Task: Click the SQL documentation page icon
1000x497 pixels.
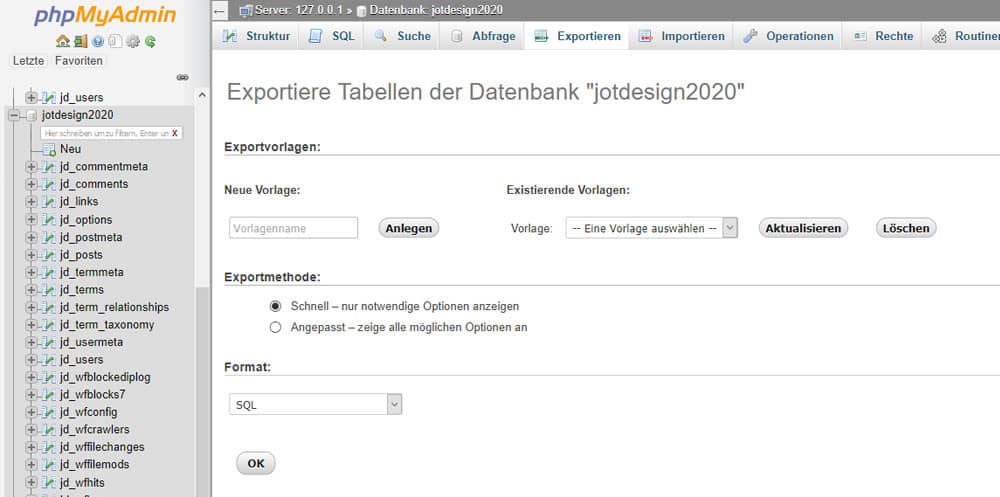Action: [x=115, y=41]
